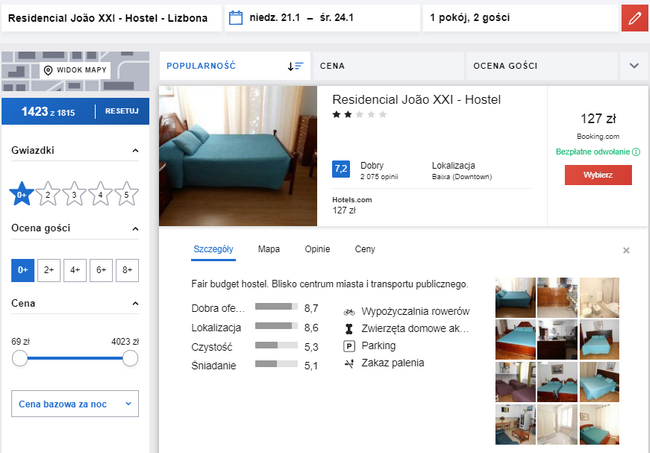Collapse the Gwiazdki filter section
Viewport: 650px width, 453px height.
pyautogui.click(x=135, y=151)
